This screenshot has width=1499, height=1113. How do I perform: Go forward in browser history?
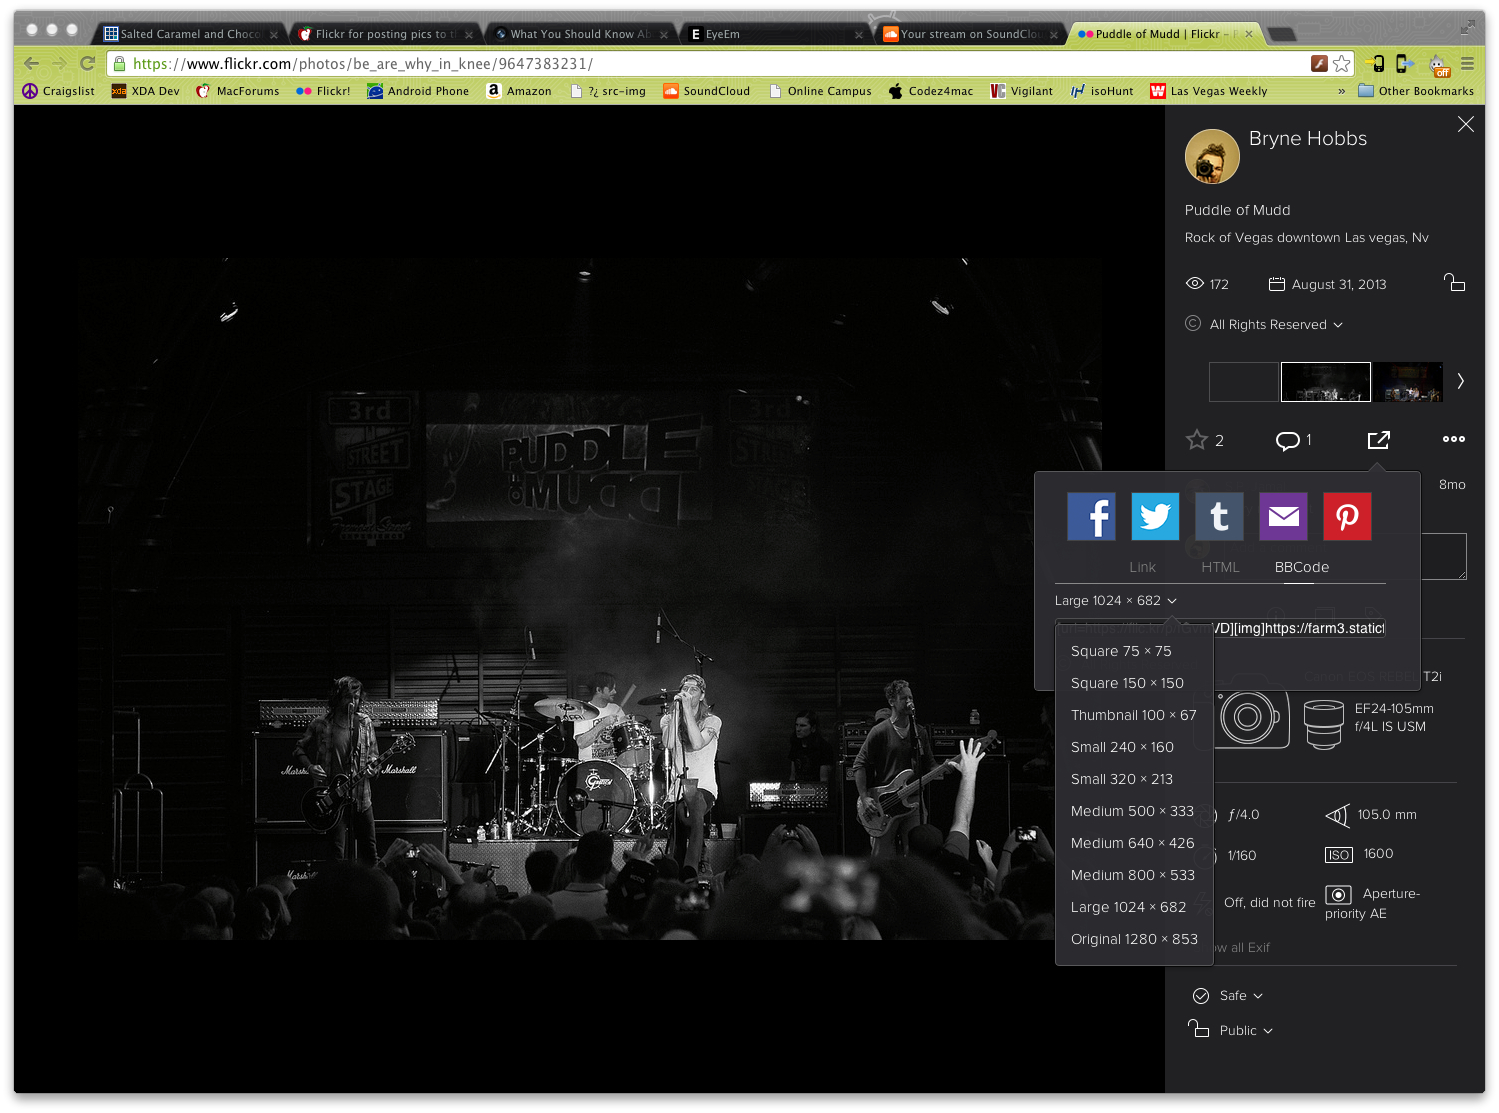click(x=59, y=63)
